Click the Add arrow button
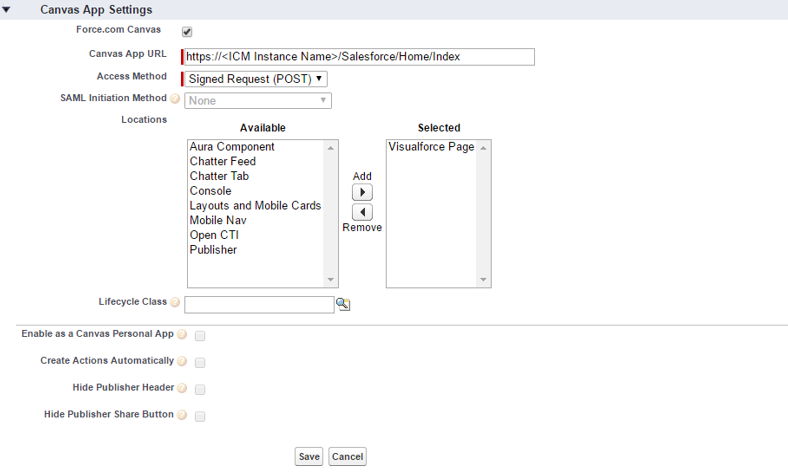The image size is (788, 475). [362, 192]
